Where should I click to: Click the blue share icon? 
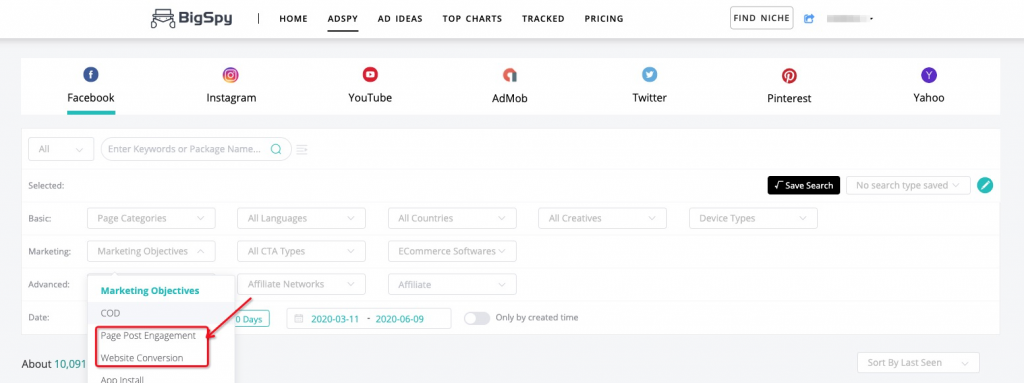(809, 19)
